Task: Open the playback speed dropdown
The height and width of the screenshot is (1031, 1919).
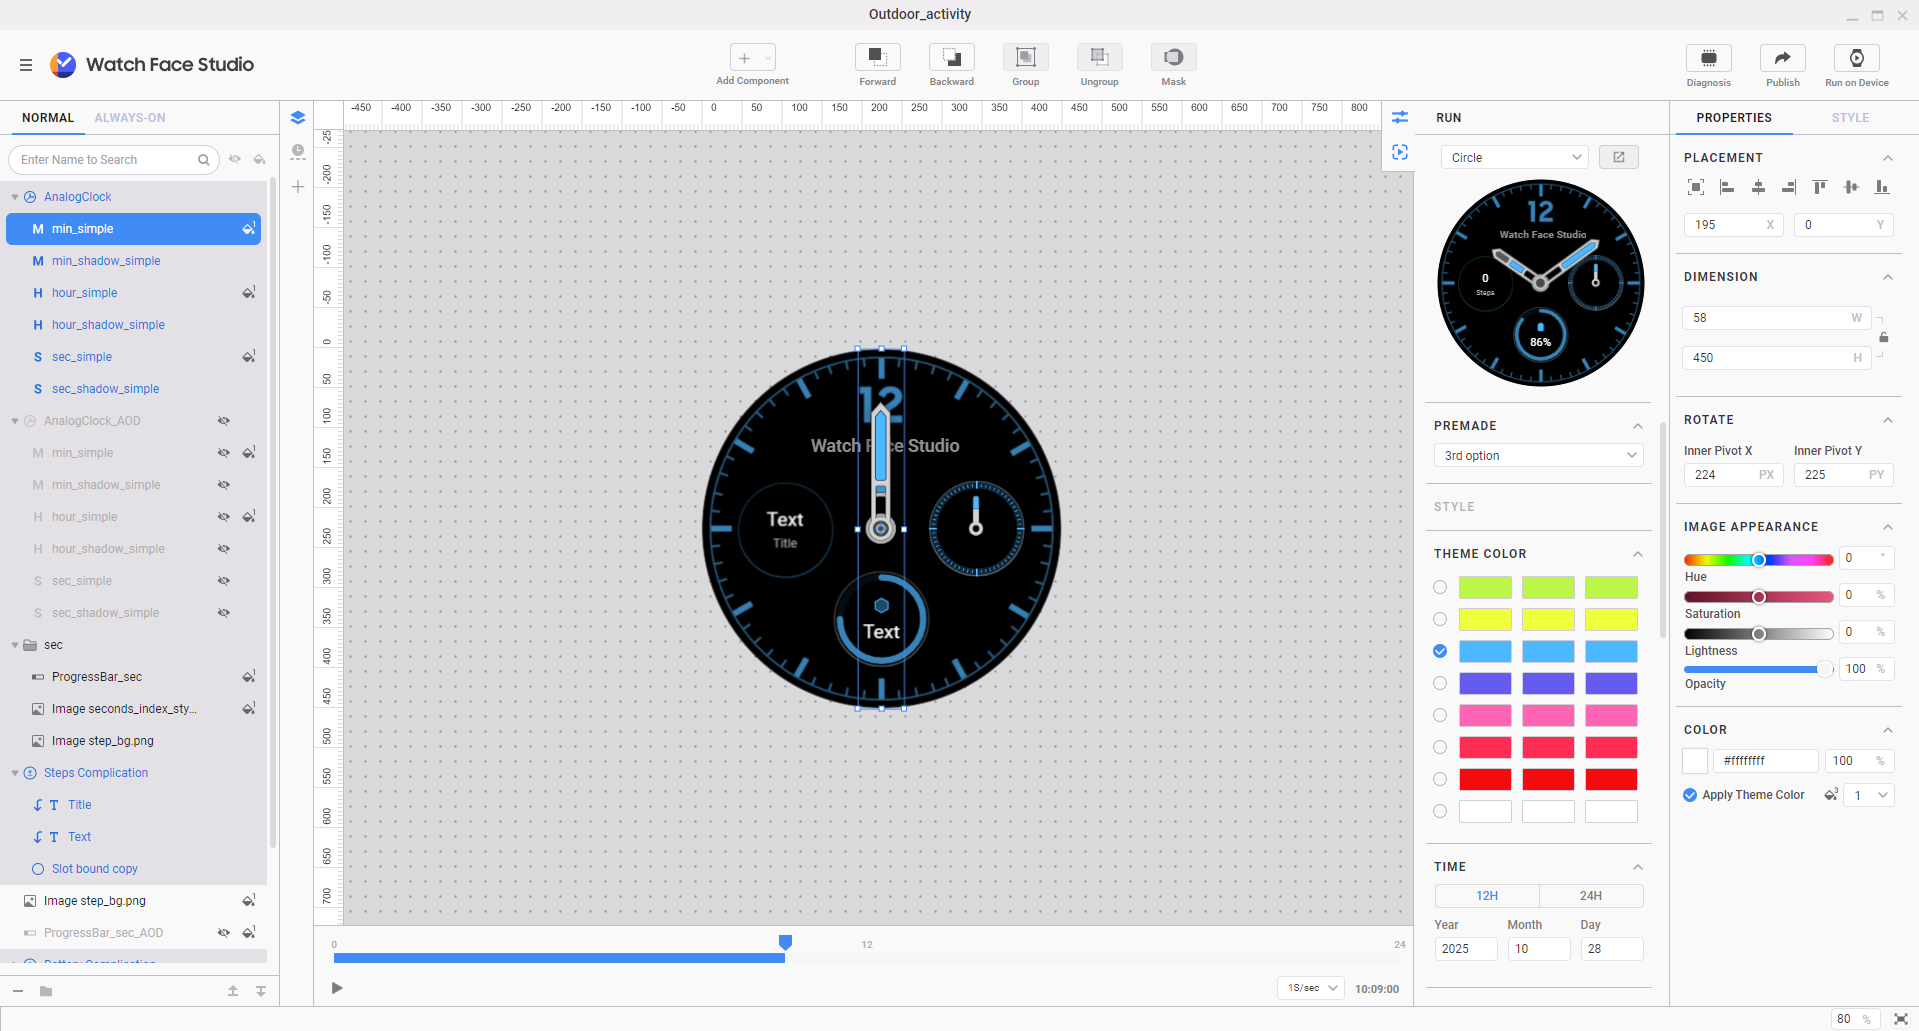Action: [1311, 988]
